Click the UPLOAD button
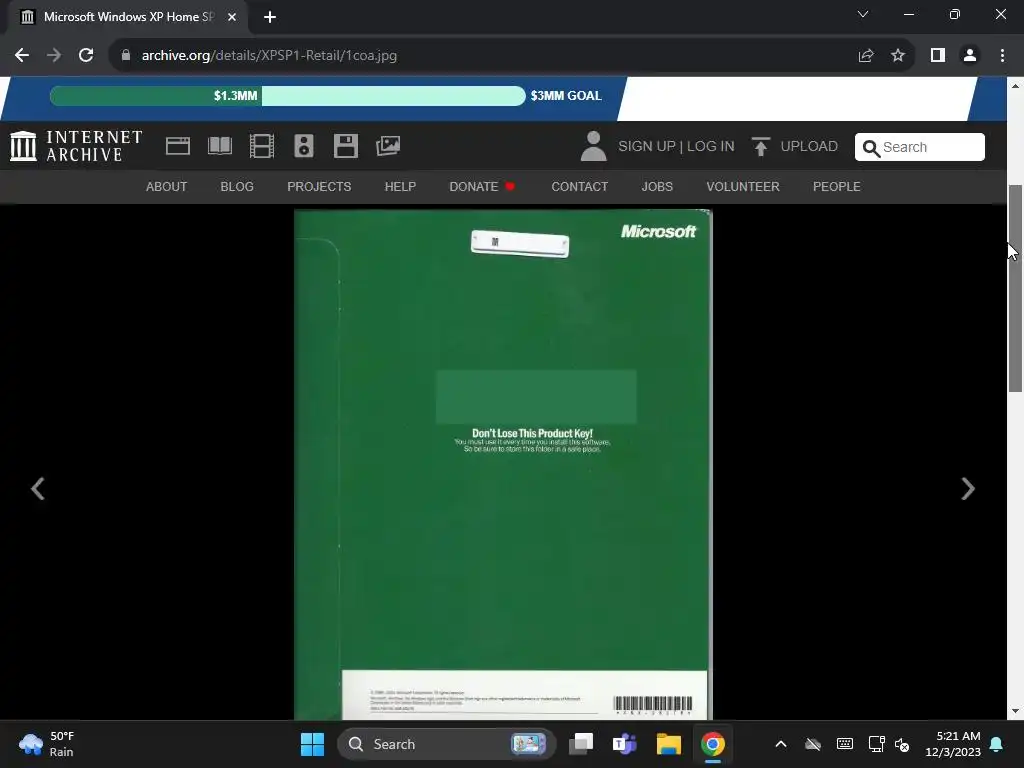The image size is (1024, 768). (x=794, y=146)
